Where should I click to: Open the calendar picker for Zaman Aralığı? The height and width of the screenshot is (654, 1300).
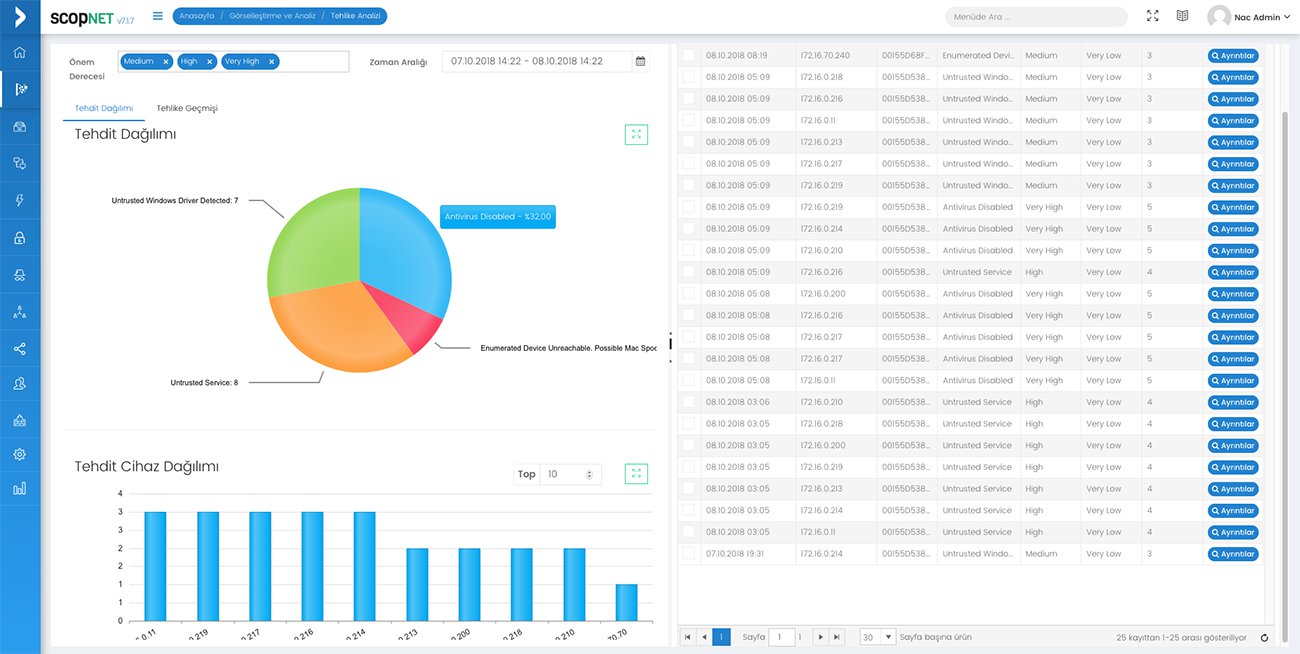[640, 62]
